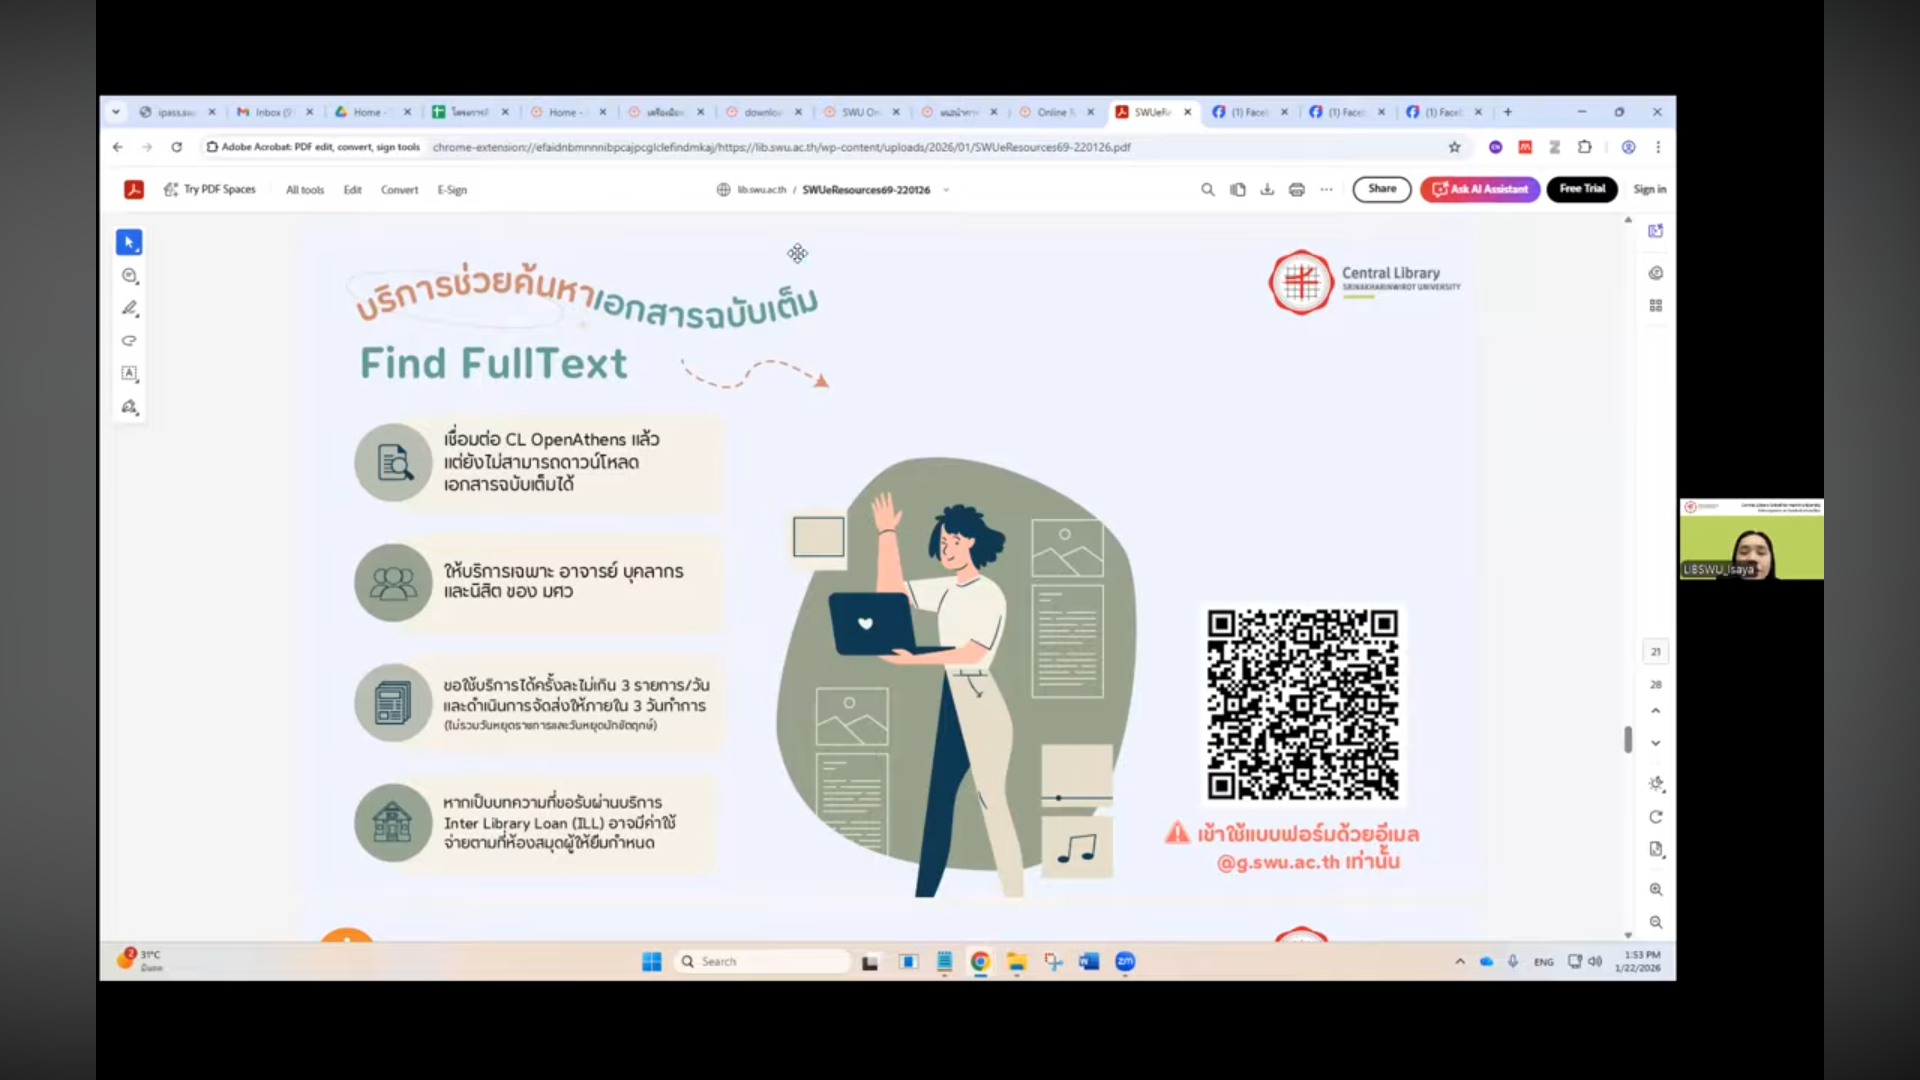Open Zoom from the taskbar

pos(1125,962)
